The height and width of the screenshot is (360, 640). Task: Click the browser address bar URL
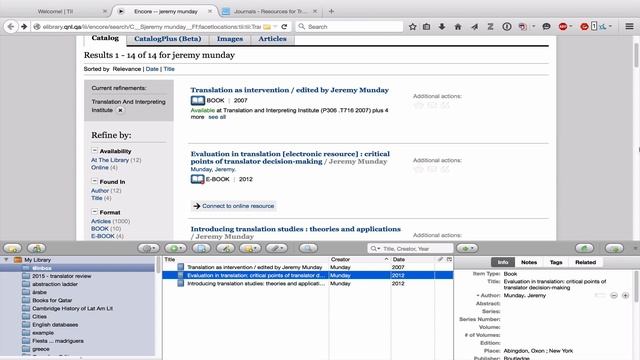coord(152,27)
